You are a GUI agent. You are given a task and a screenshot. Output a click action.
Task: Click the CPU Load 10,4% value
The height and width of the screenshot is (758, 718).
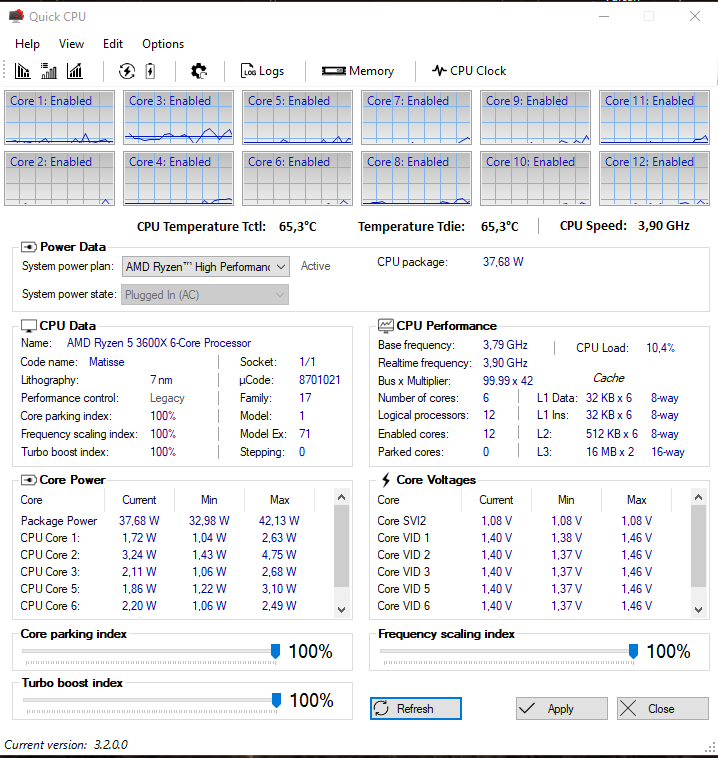[660, 348]
